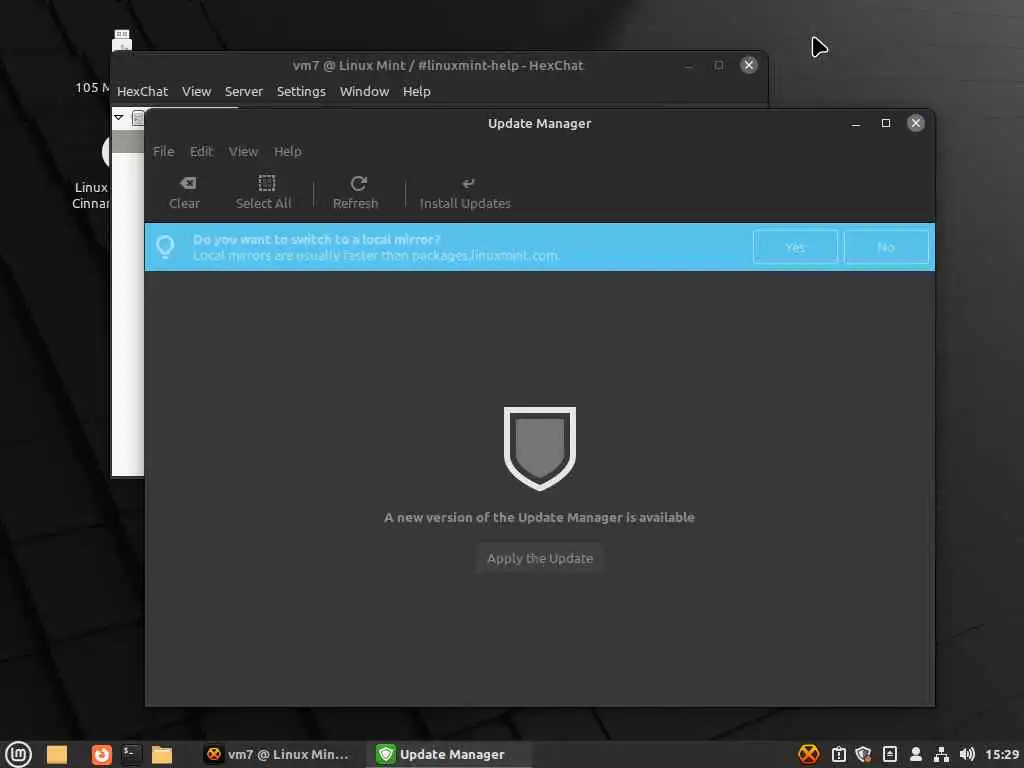Close the Update Manager window
The height and width of the screenshot is (768, 1024).
[916, 123]
